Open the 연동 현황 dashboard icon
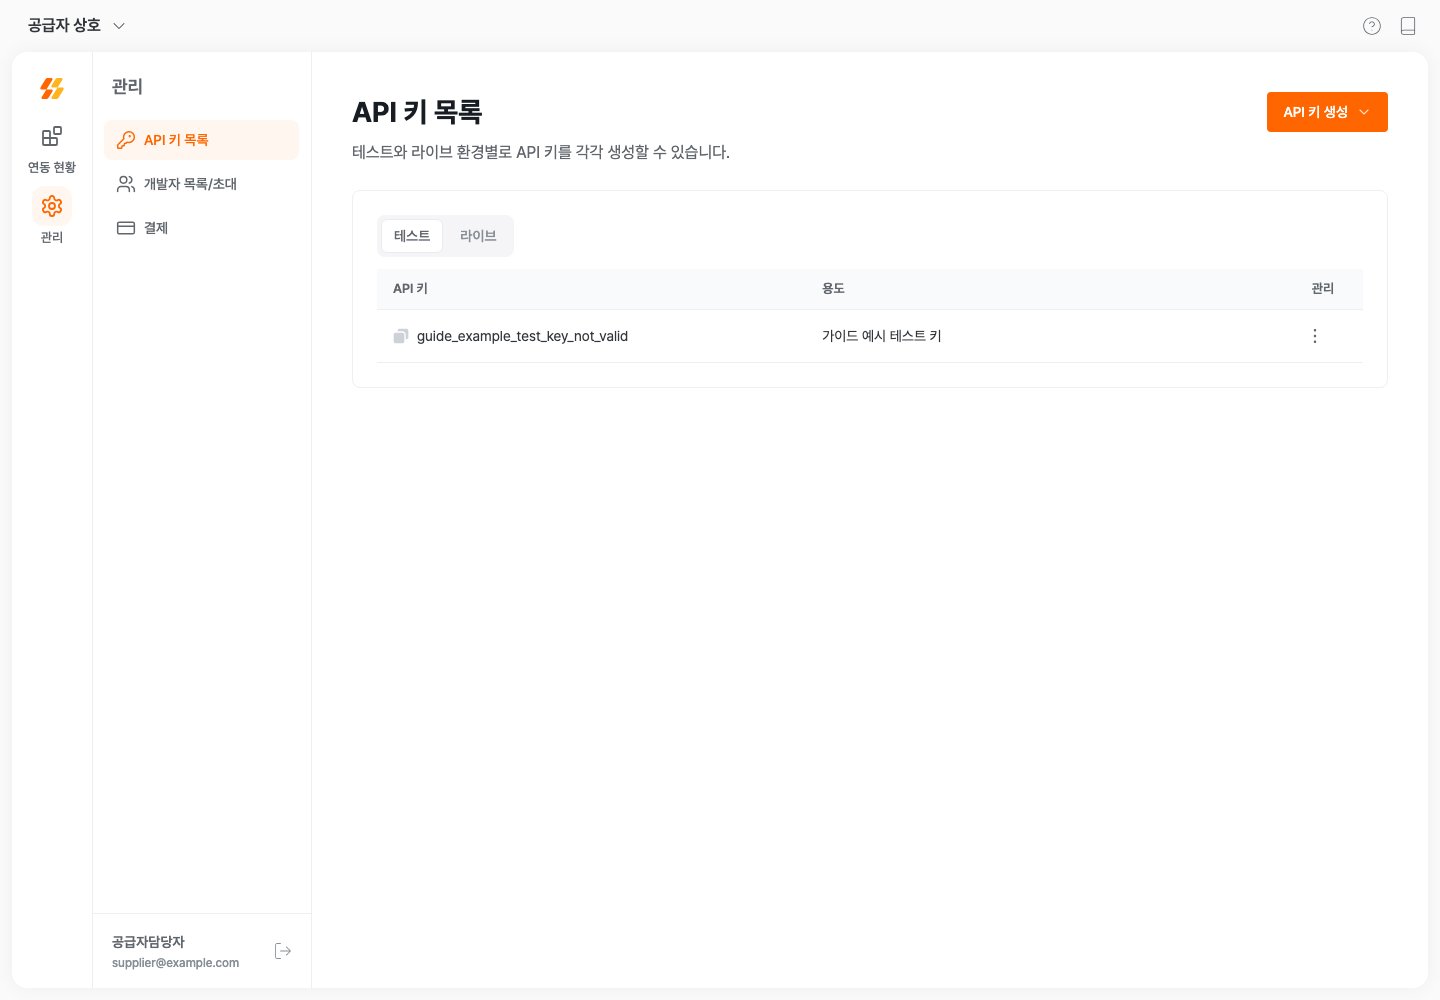This screenshot has height=1000, width=1440. click(x=52, y=137)
